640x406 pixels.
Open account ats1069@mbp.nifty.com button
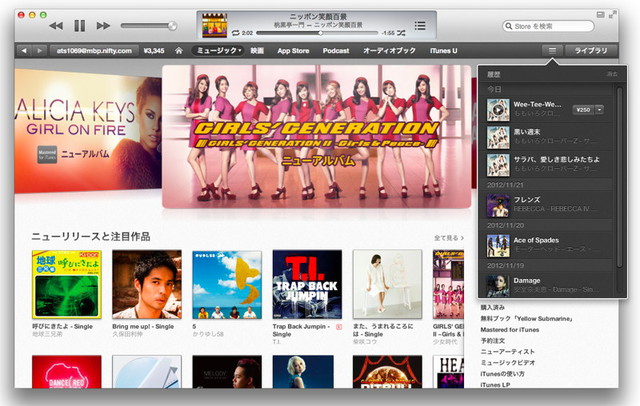(94, 51)
